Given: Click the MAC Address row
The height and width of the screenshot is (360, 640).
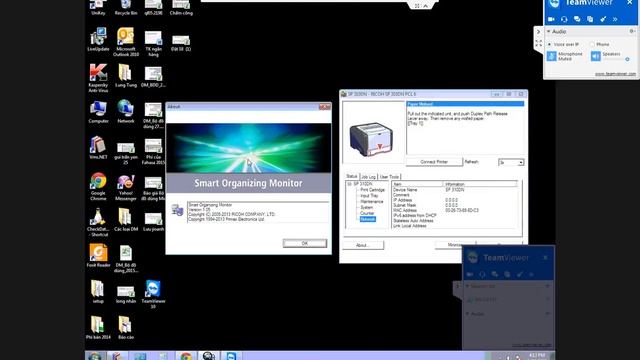Looking at the screenshot, I should [455, 210].
